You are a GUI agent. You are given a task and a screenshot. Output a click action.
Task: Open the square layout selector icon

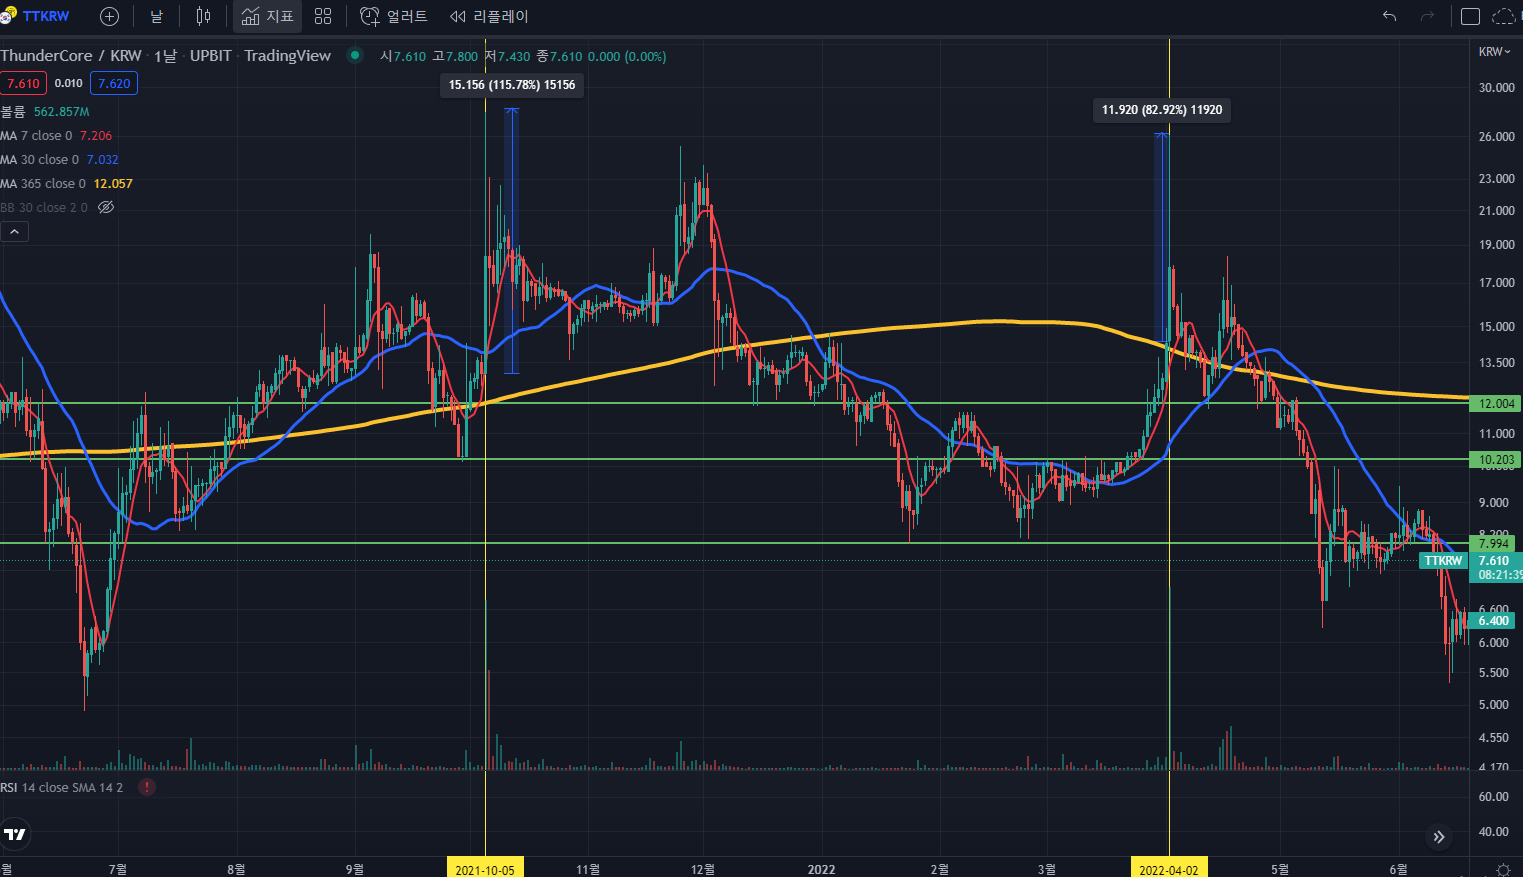tap(1470, 16)
